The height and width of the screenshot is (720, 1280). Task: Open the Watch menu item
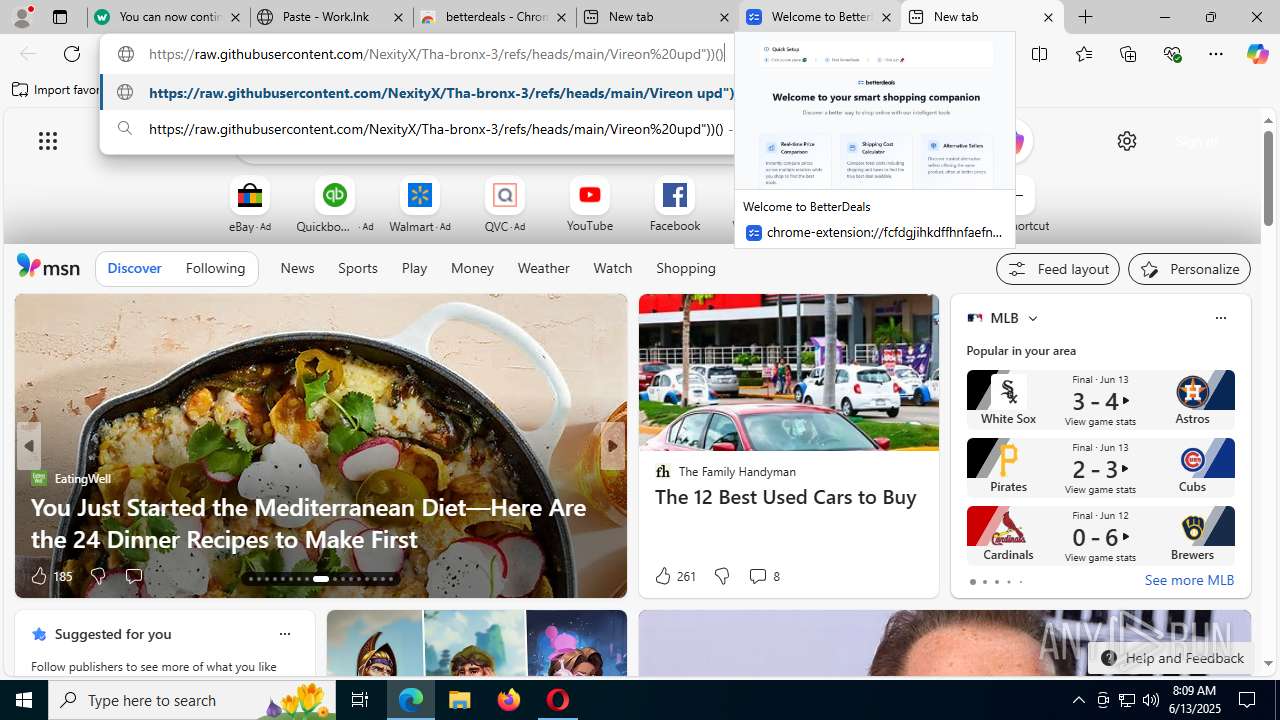pyautogui.click(x=612, y=268)
